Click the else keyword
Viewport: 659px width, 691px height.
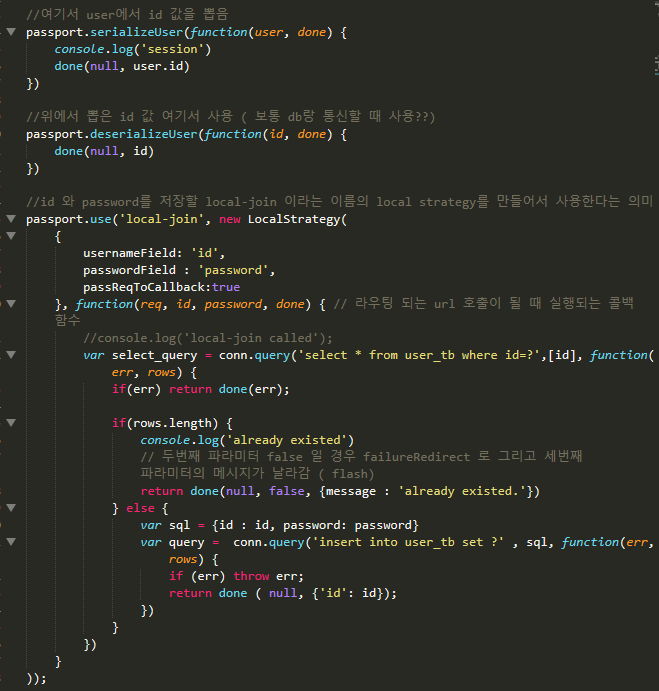(x=140, y=508)
